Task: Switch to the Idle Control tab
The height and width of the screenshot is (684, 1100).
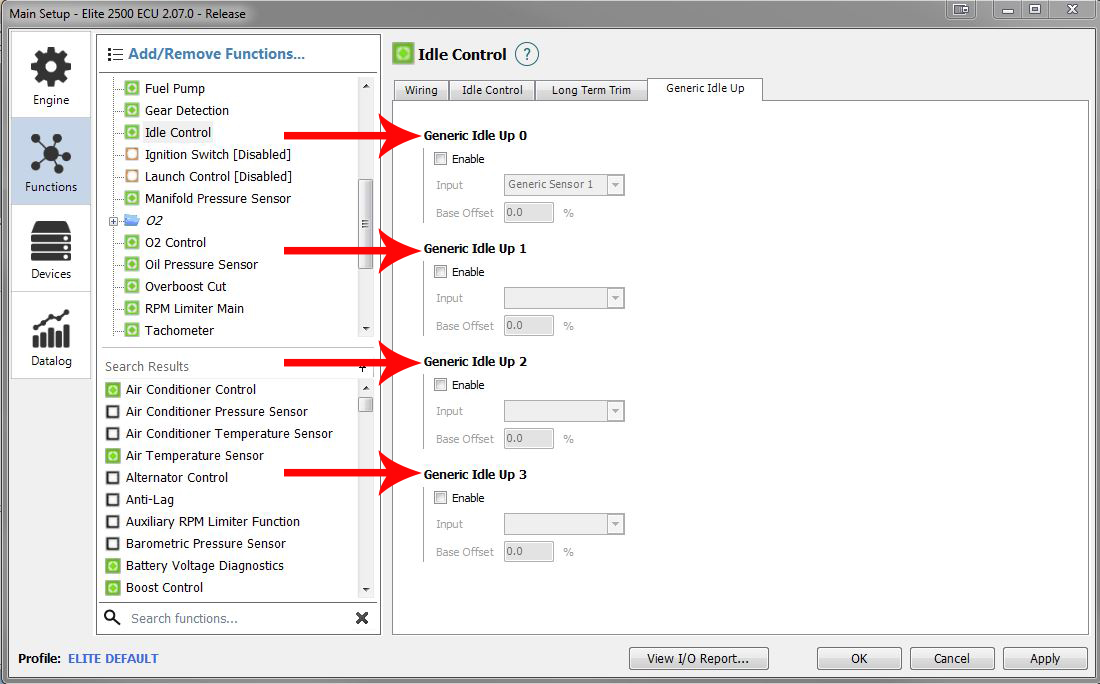Action: [492, 90]
